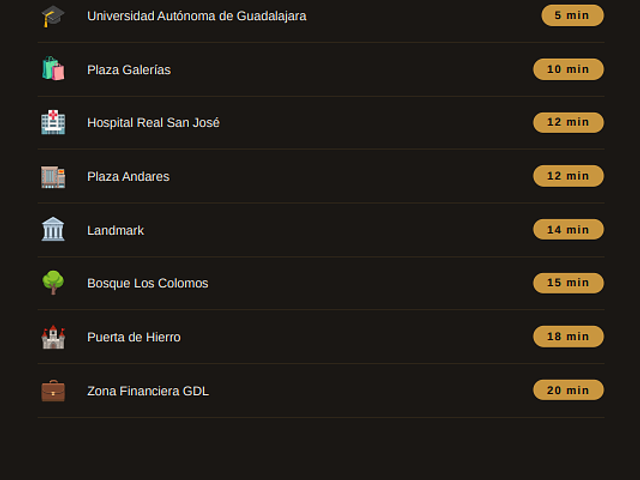640x480 pixels.
Task: Click the graduation cap icon
Action: pyautogui.click(x=53, y=16)
